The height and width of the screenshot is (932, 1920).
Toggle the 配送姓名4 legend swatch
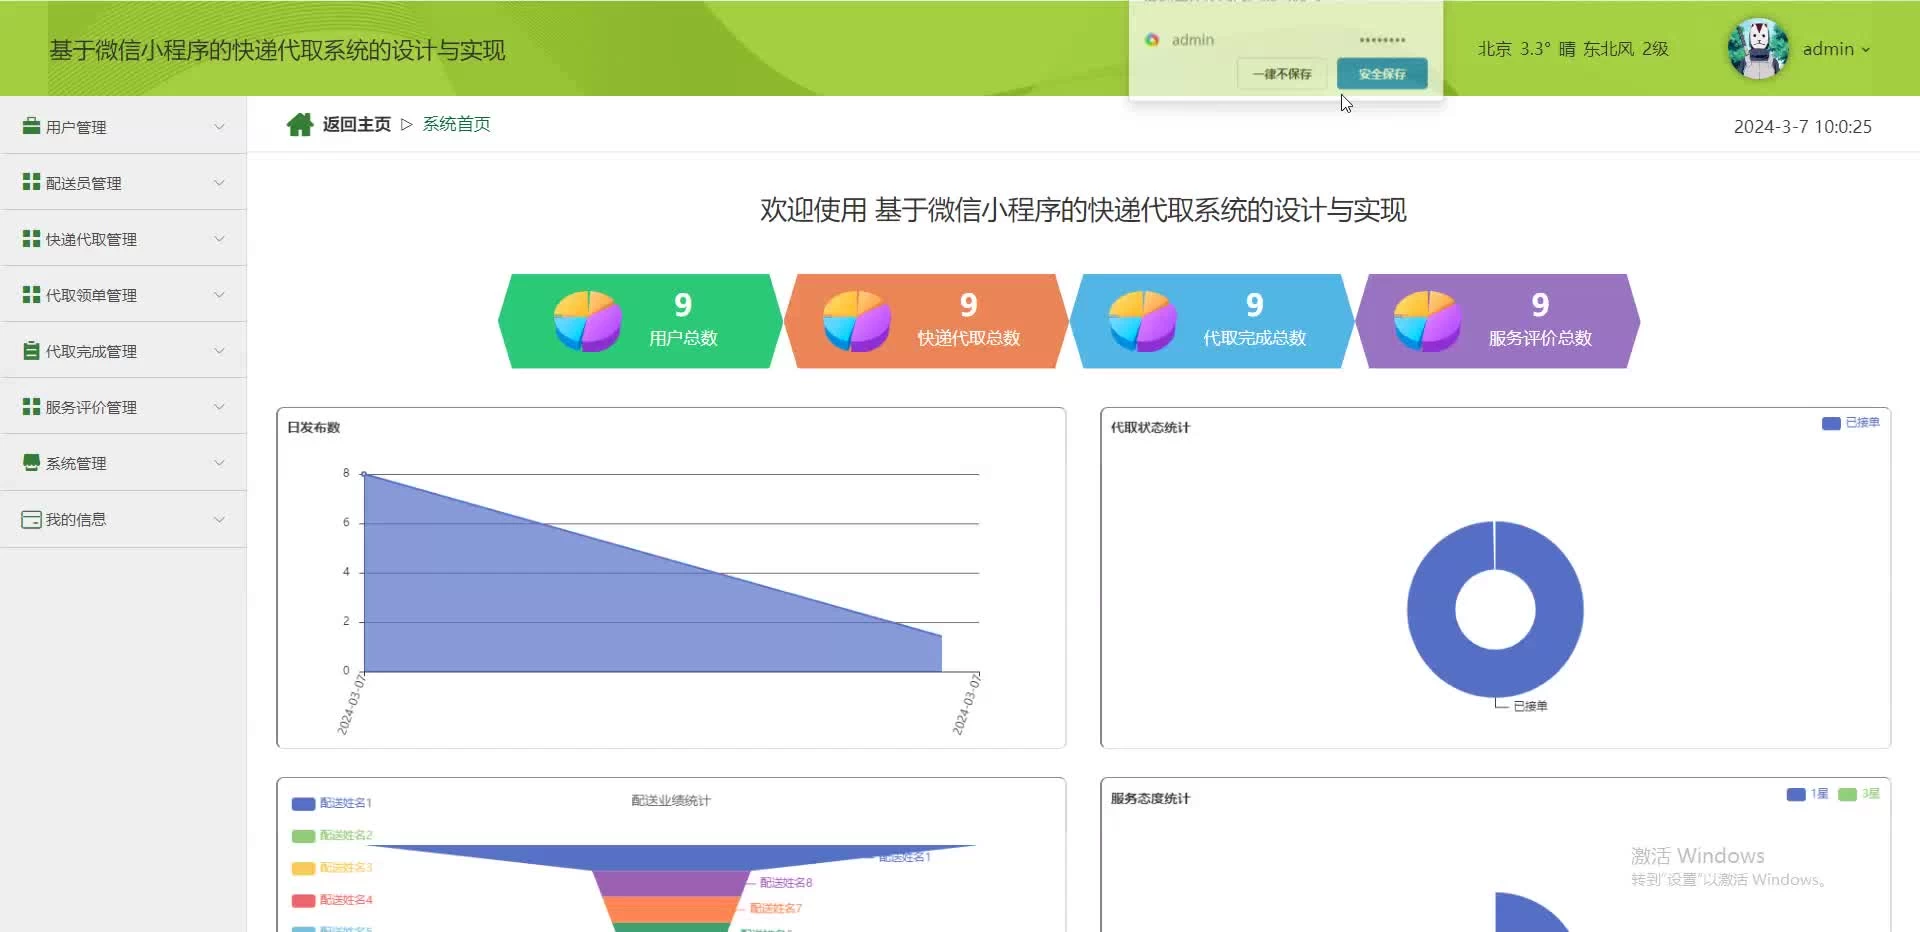point(303,900)
